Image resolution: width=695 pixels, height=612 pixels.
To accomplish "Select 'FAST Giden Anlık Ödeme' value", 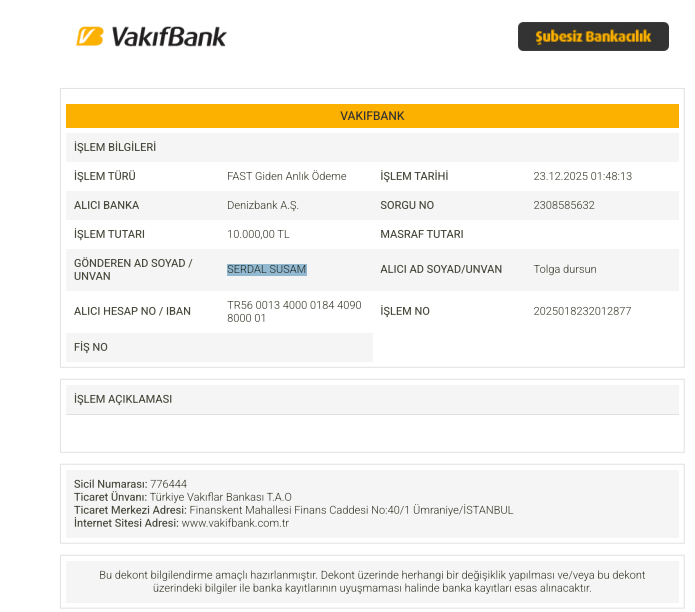I will [287, 176].
